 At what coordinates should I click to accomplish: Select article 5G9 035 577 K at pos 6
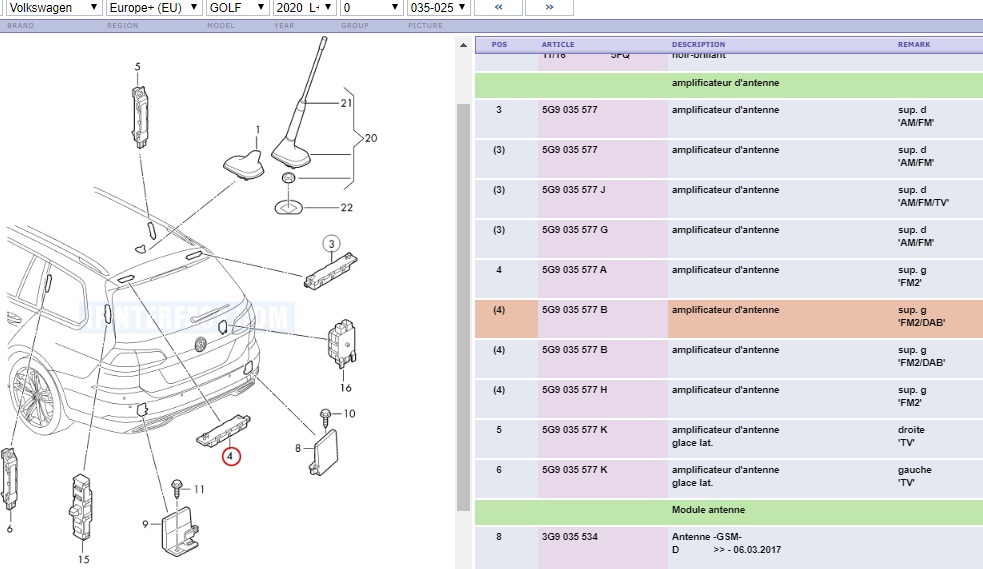click(574, 470)
